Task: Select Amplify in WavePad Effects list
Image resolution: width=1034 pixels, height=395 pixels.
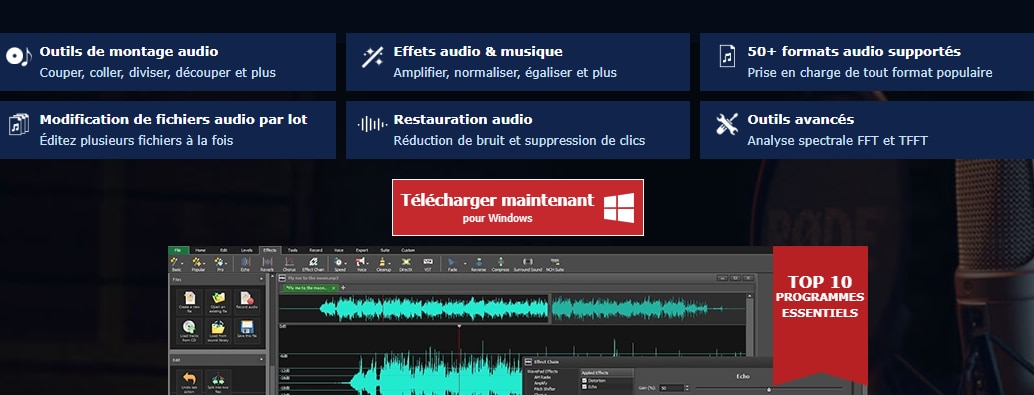Action: 540,383
